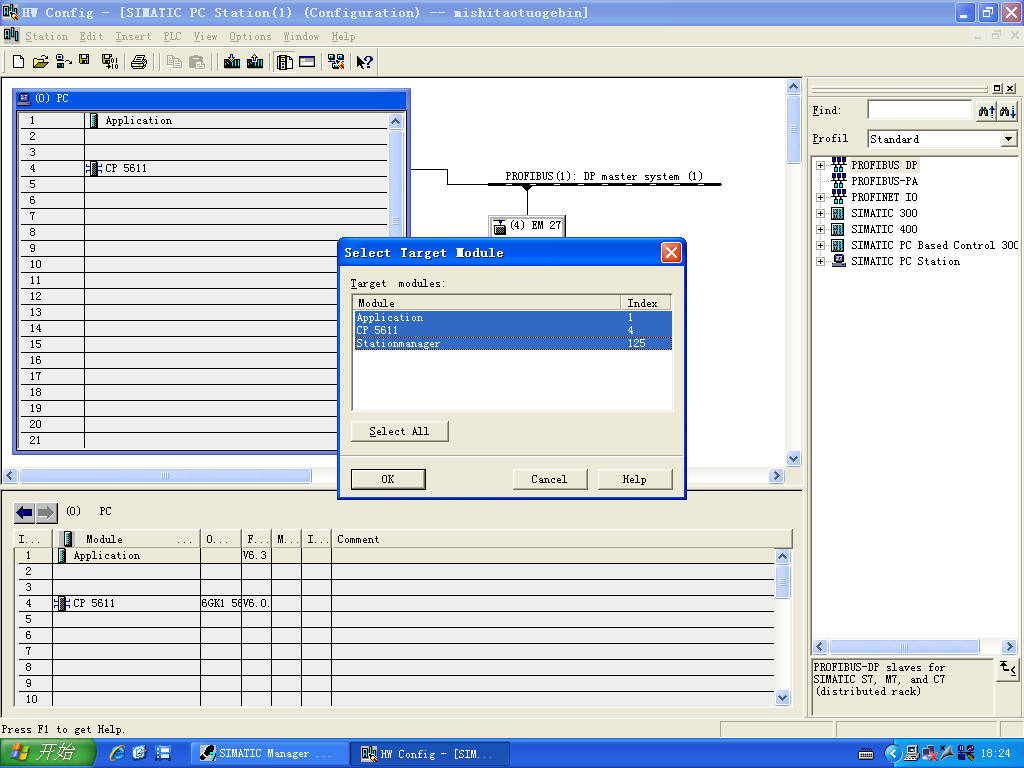Click the context Help pointer icon
Image resolution: width=1024 pixels, height=768 pixels.
pos(364,62)
